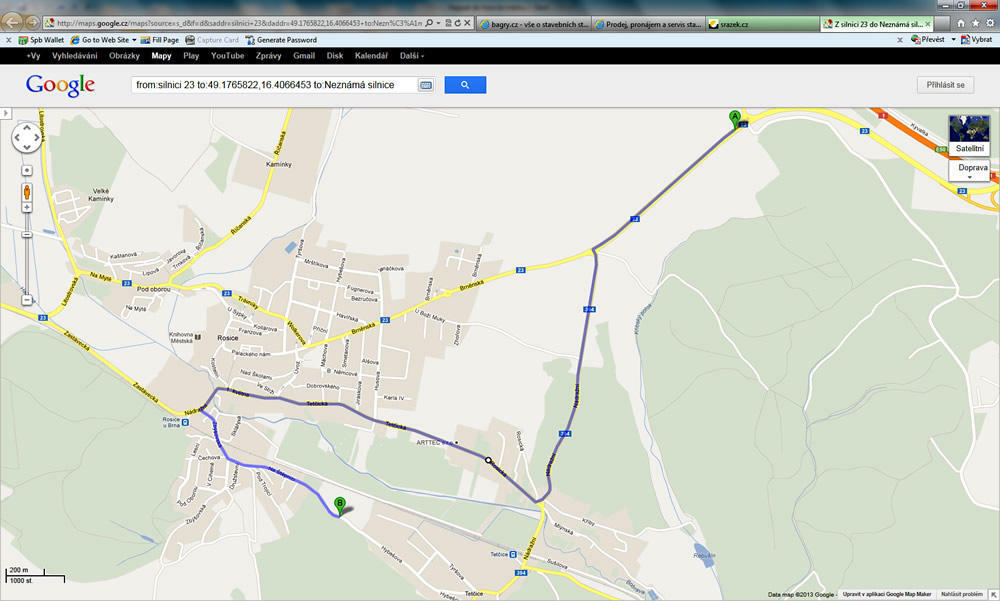1000x601 pixels.
Task: Click the green marker A route start
Action: pyautogui.click(x=735, y=119)
